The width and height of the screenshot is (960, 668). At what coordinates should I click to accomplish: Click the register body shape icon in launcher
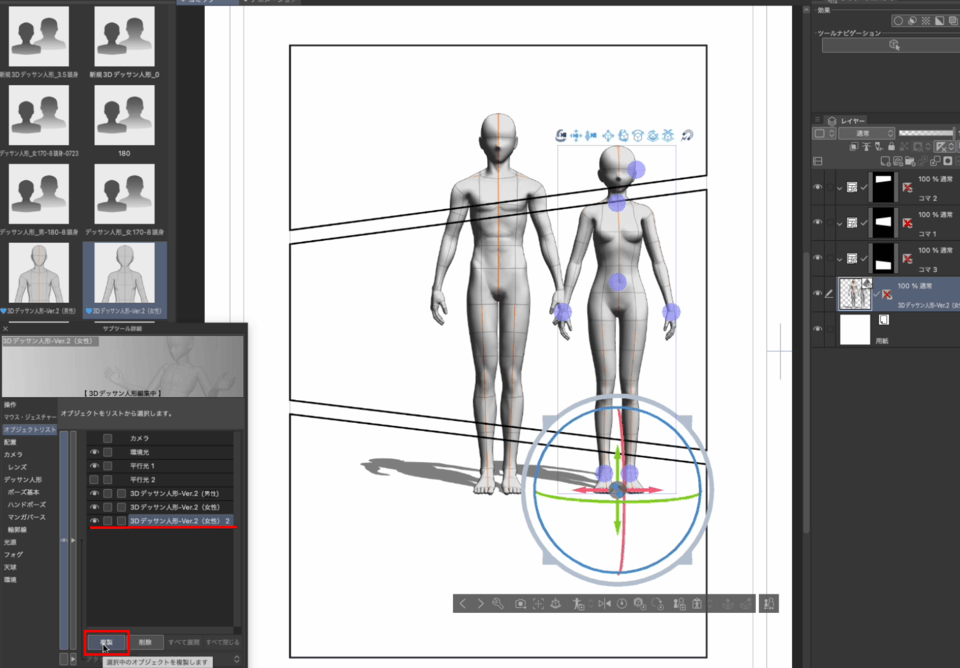point(680,604)
